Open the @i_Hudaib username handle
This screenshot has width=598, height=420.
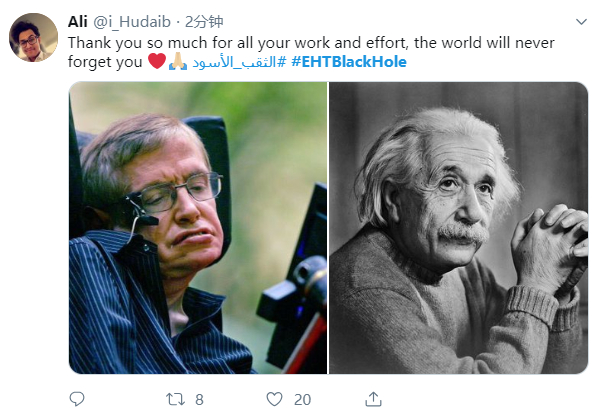132,22
